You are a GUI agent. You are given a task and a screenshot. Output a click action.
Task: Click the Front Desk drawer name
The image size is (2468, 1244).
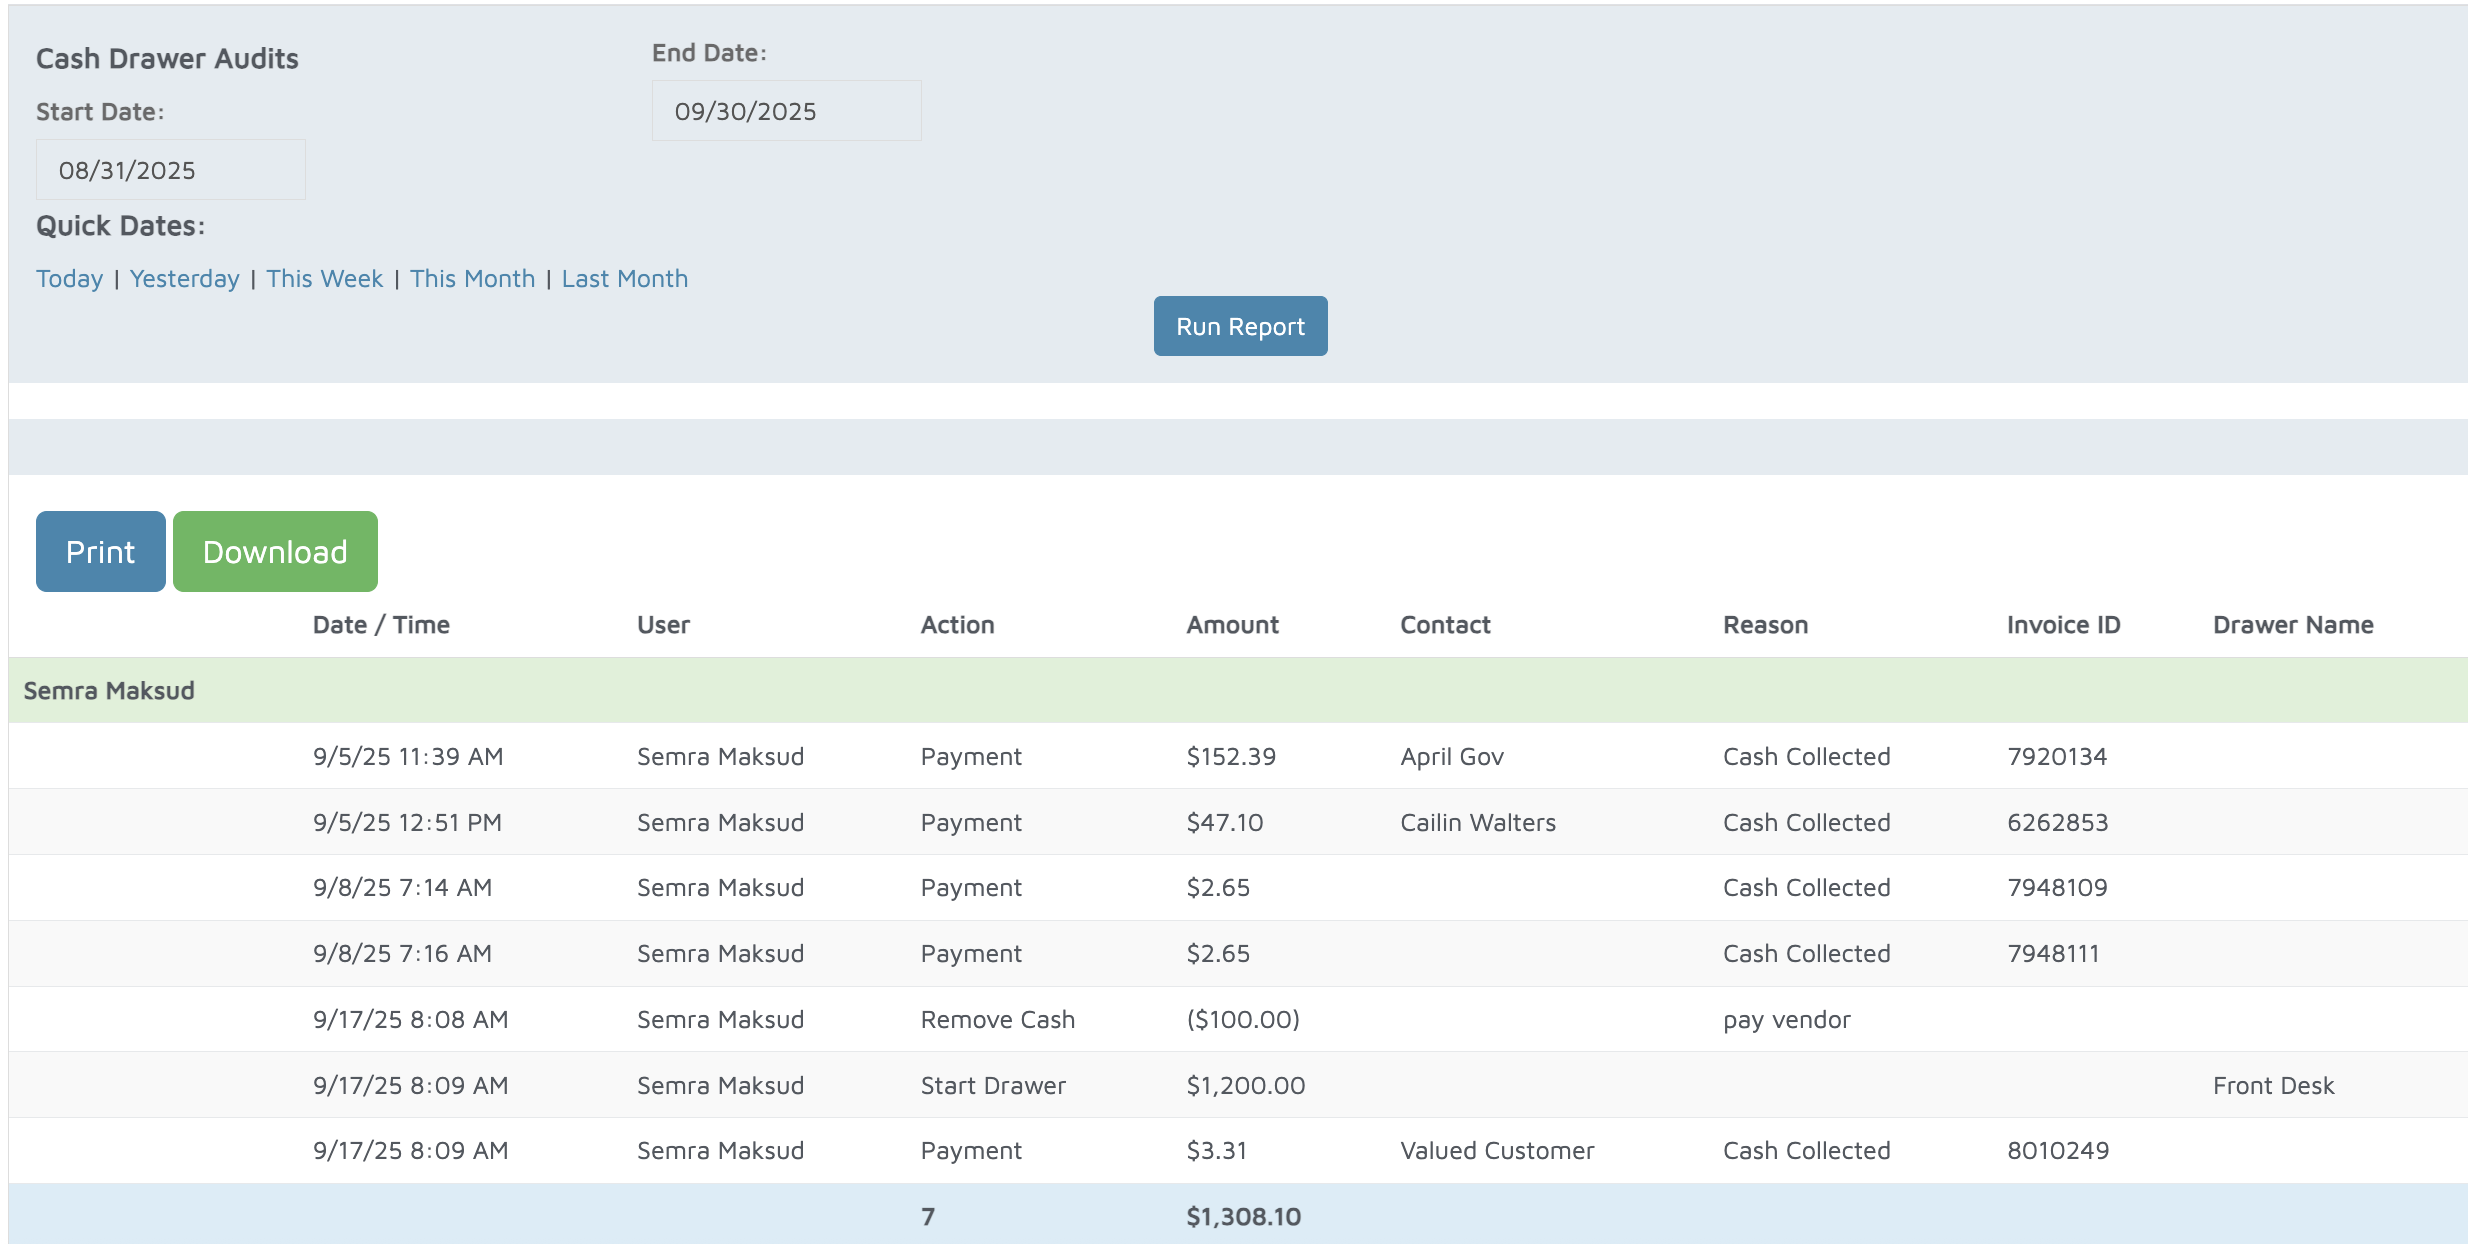(x=2272, y=1085)
